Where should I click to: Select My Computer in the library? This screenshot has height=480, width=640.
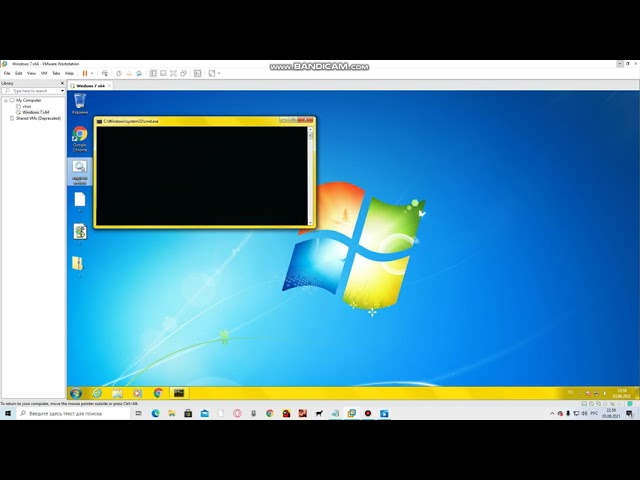(29, 100)
